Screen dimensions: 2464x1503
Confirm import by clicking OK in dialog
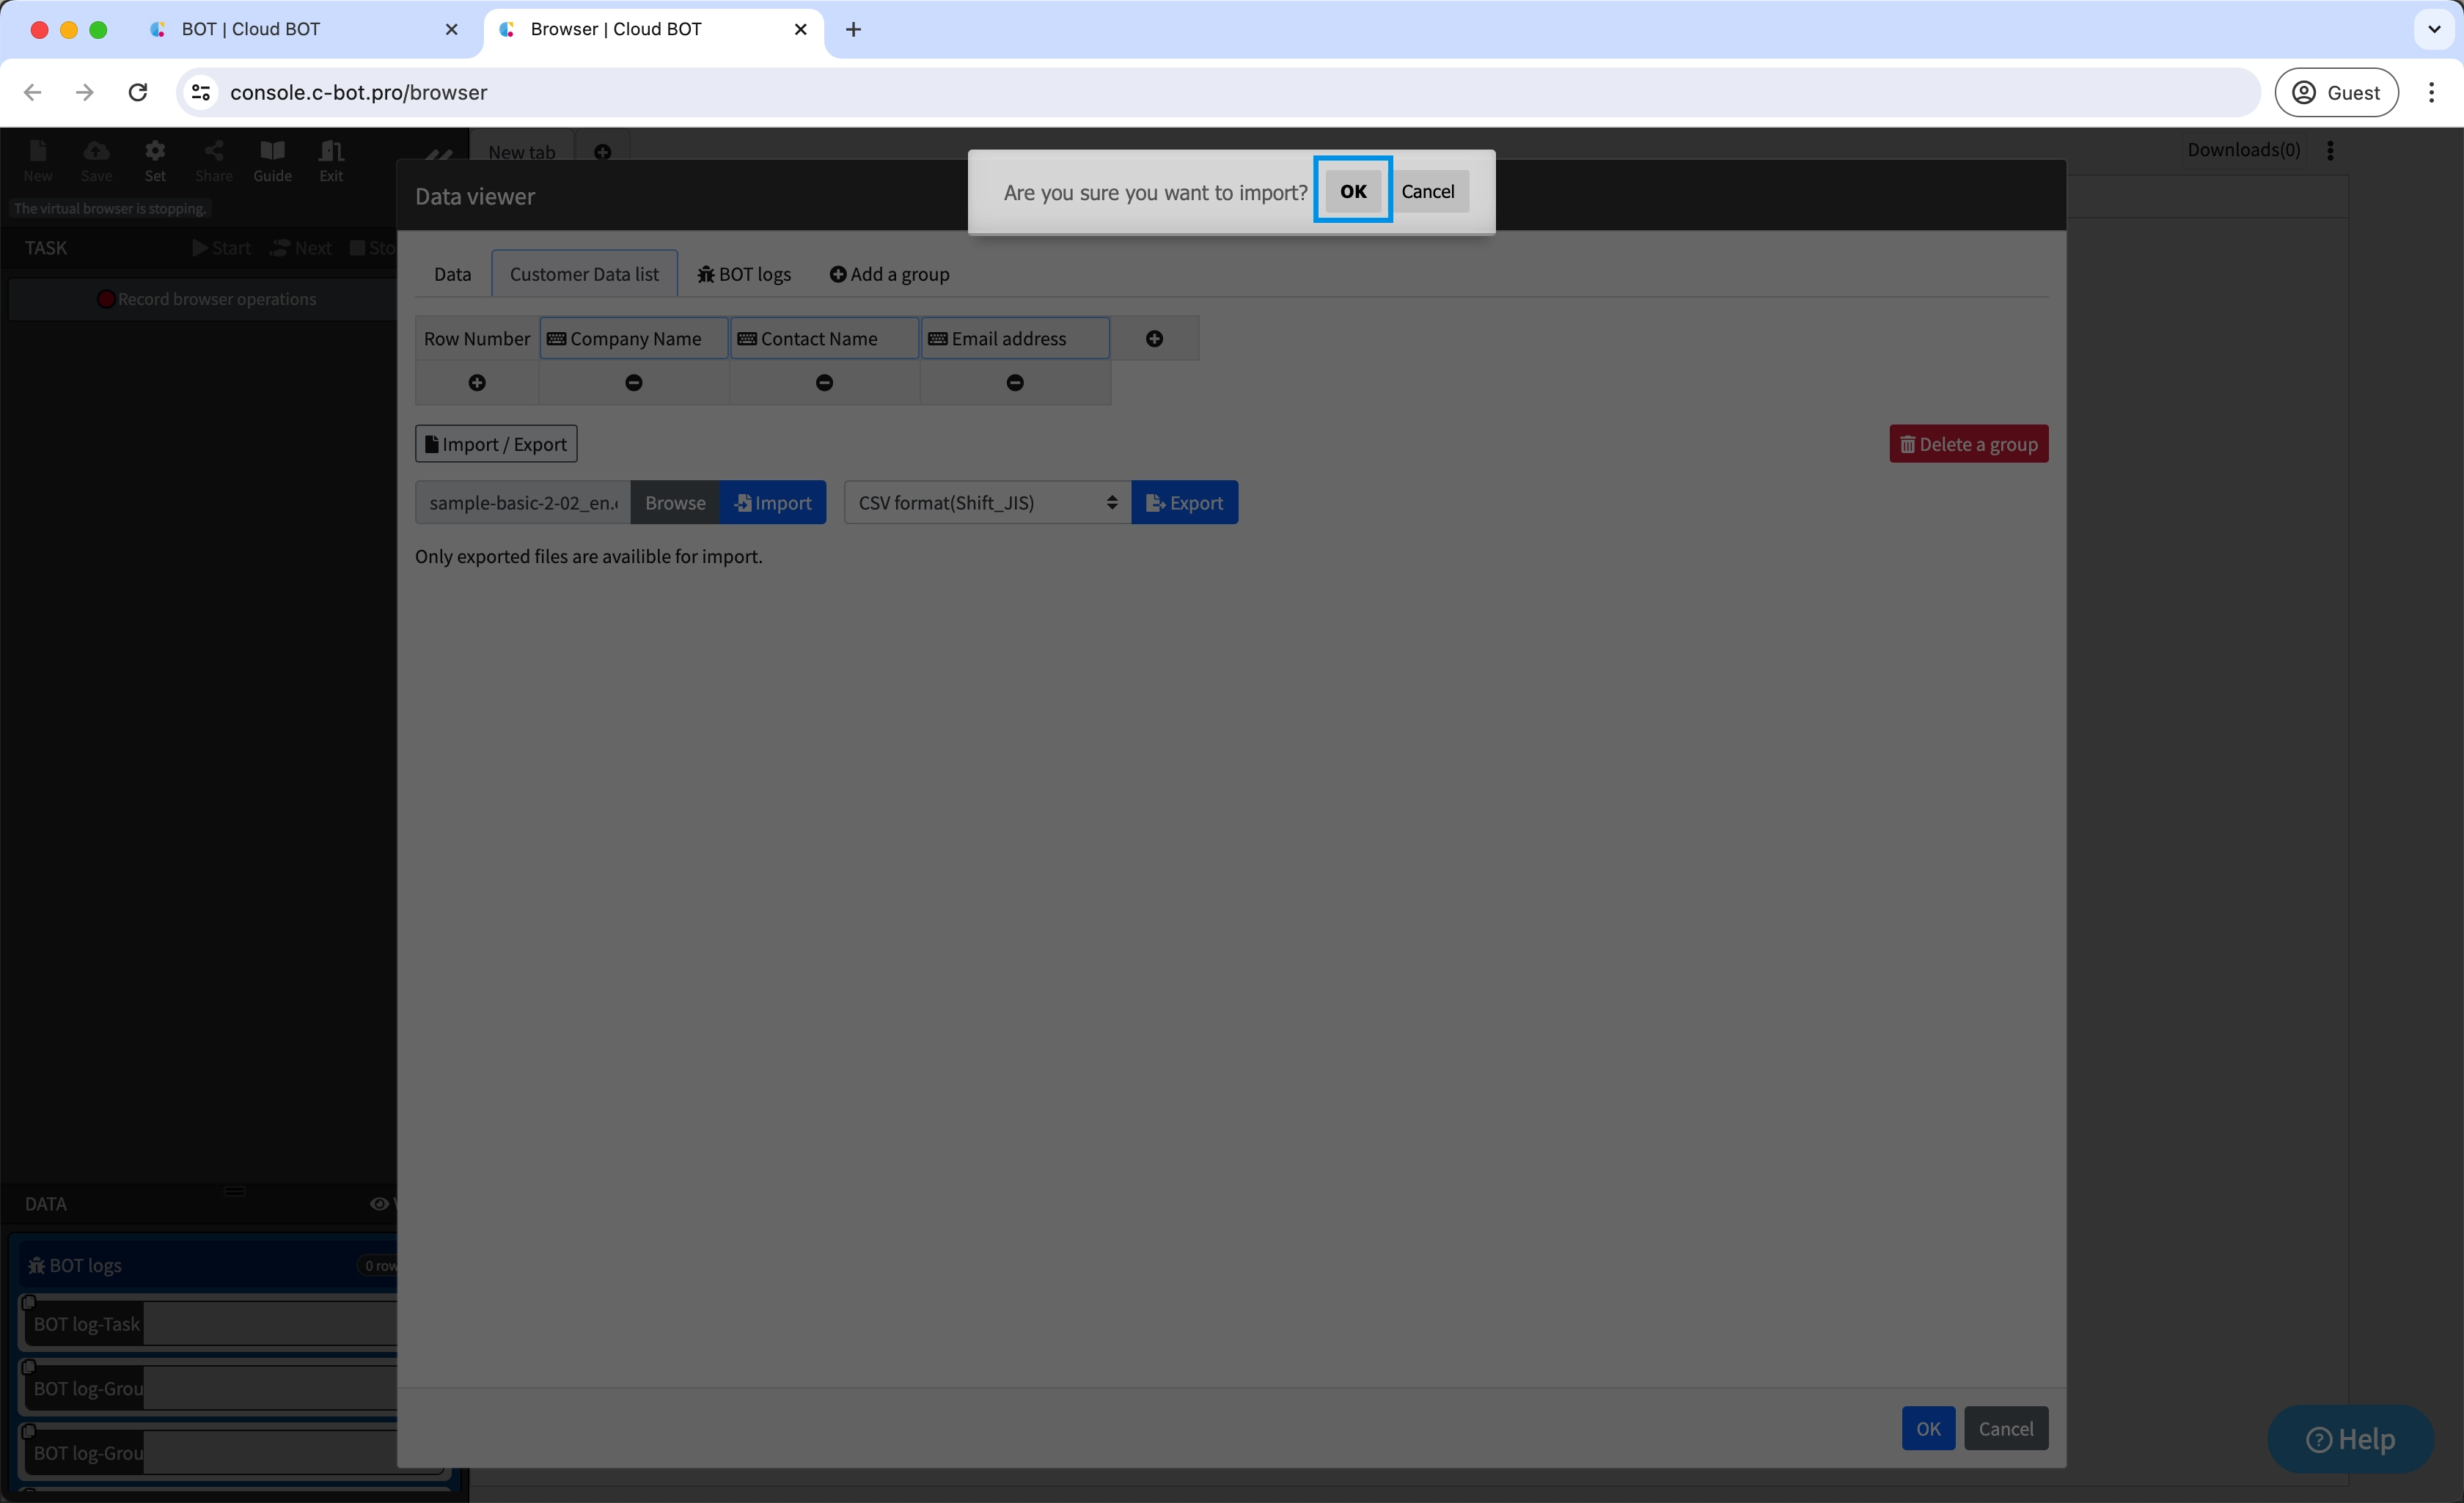pos(1352,191)
